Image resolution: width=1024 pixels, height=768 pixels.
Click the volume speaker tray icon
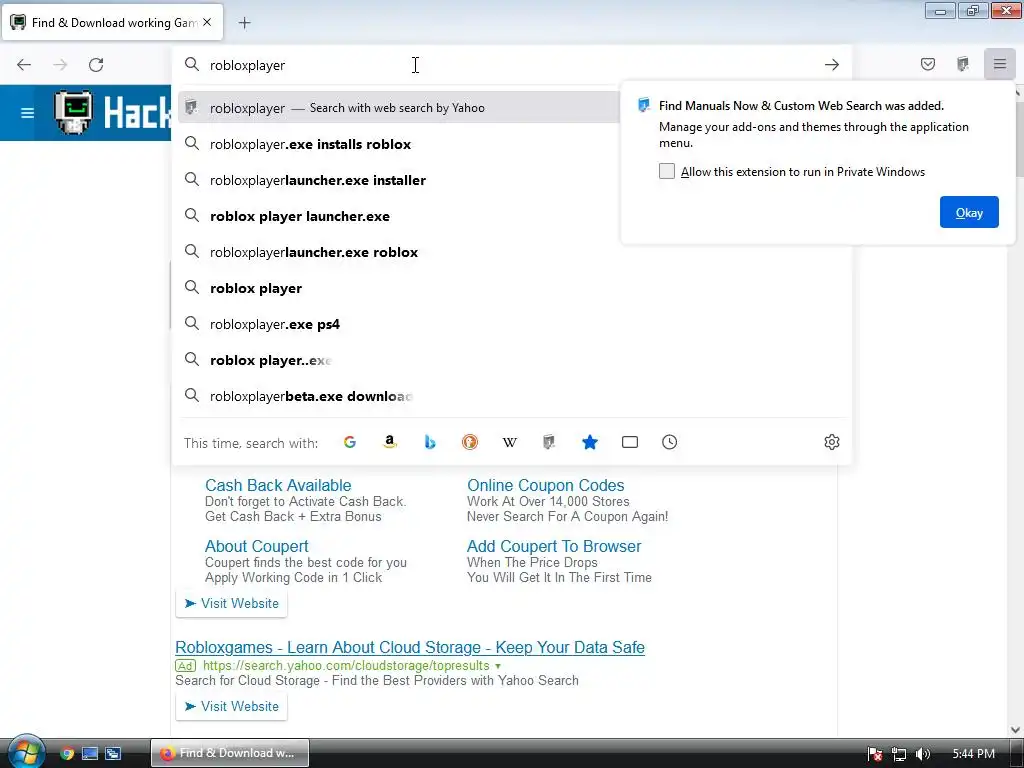tap(922, 754)
